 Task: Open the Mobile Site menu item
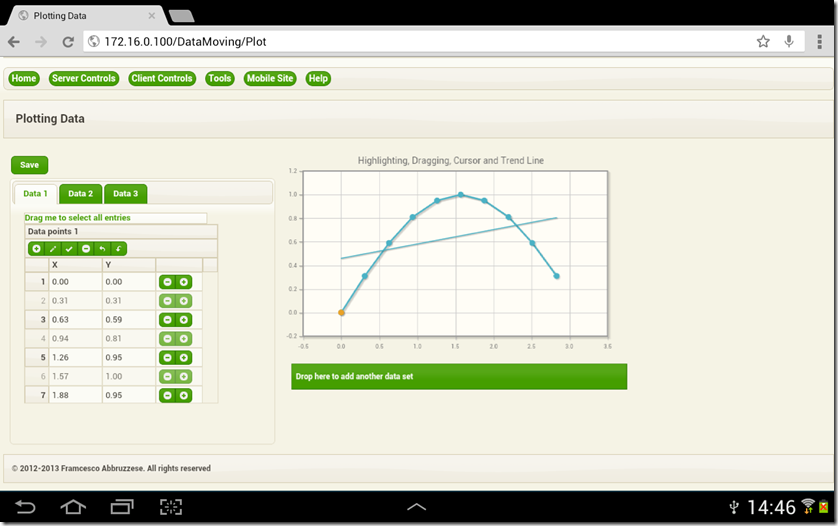[270, 79]
